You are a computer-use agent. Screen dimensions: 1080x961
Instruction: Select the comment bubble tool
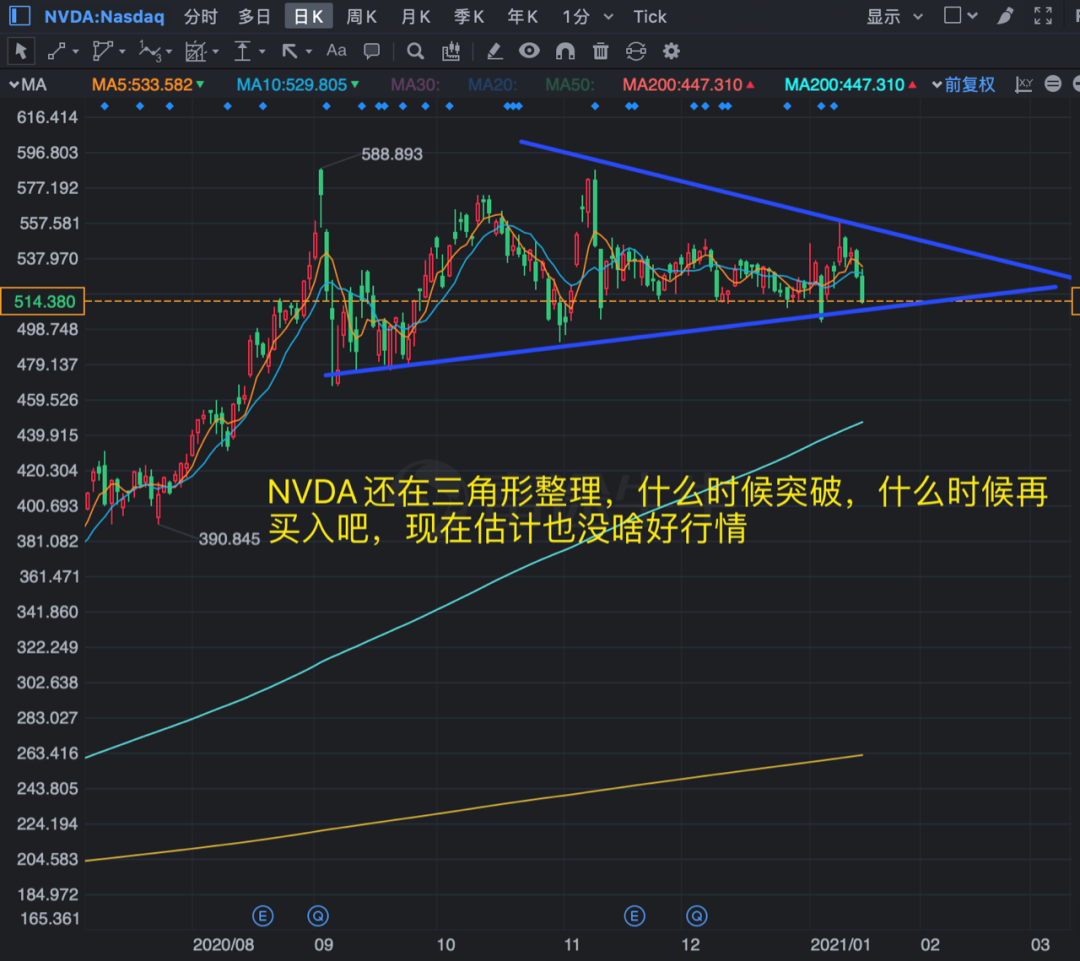[372, 51]
